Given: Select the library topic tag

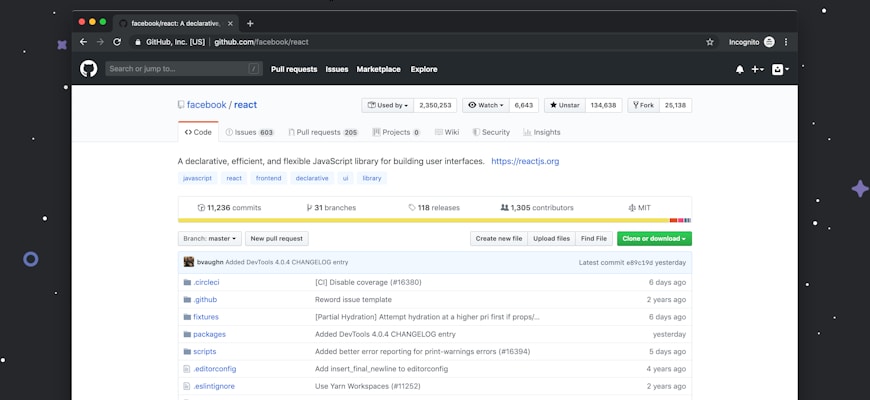Looking at the screenshot, I should (372, 178).
